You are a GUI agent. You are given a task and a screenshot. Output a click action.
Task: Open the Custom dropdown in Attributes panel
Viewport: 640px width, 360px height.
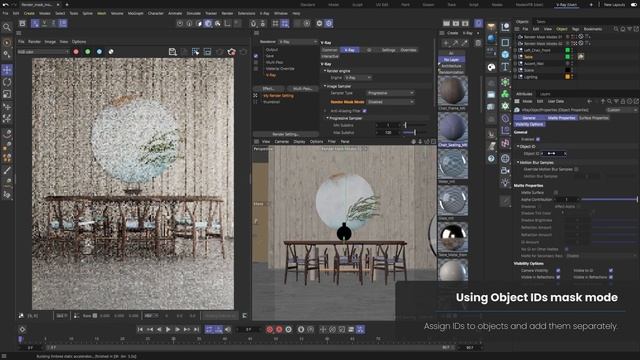(x=622, y=110)
